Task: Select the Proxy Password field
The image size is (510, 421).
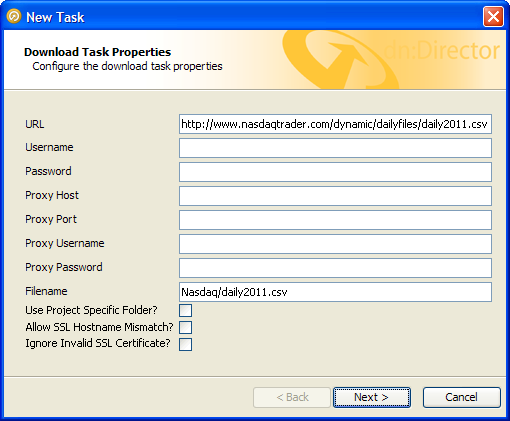Action: point(335,268)
